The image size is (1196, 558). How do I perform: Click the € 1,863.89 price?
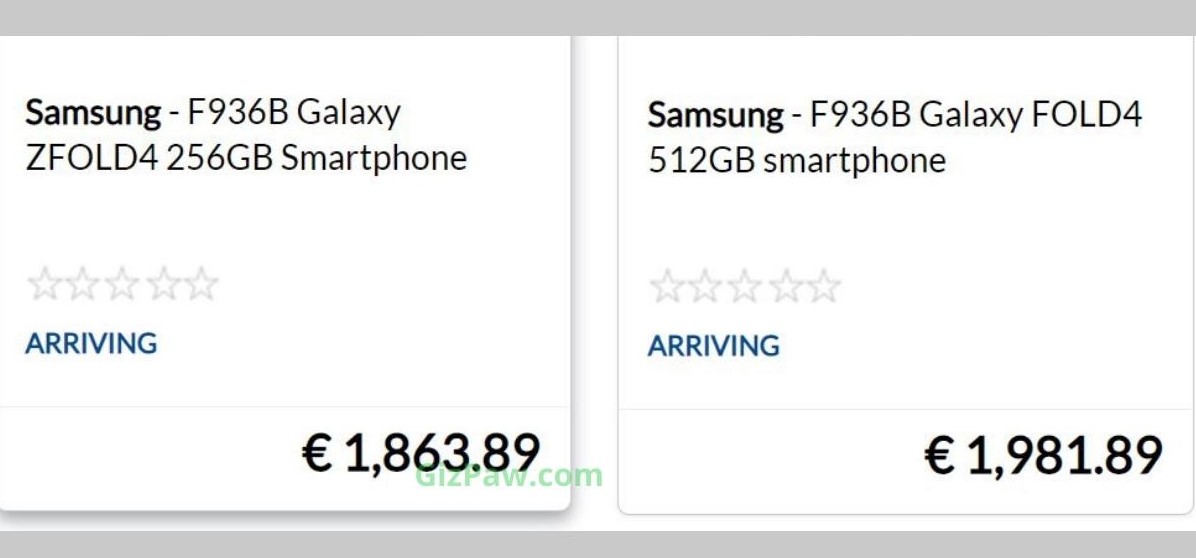(421, 452)
